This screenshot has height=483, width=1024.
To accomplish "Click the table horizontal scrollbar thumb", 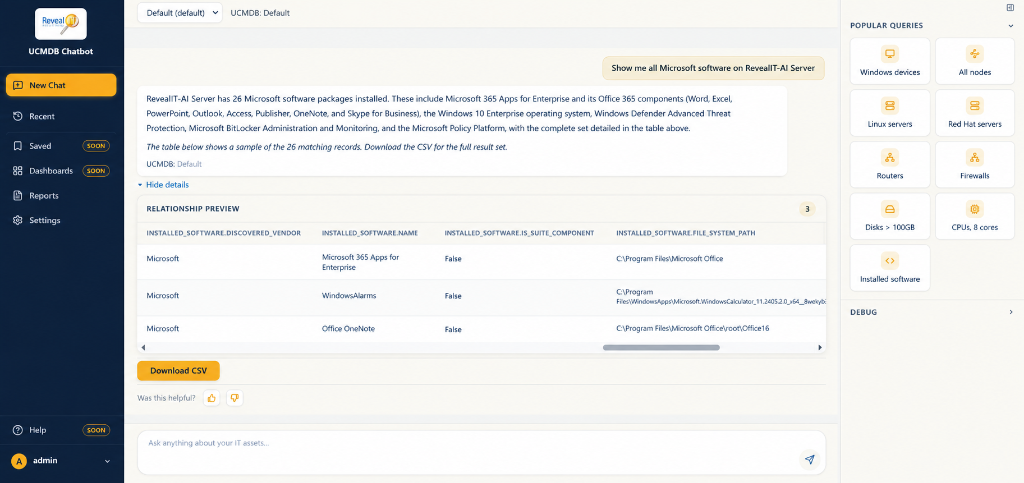I will click(x=661, y=348).
